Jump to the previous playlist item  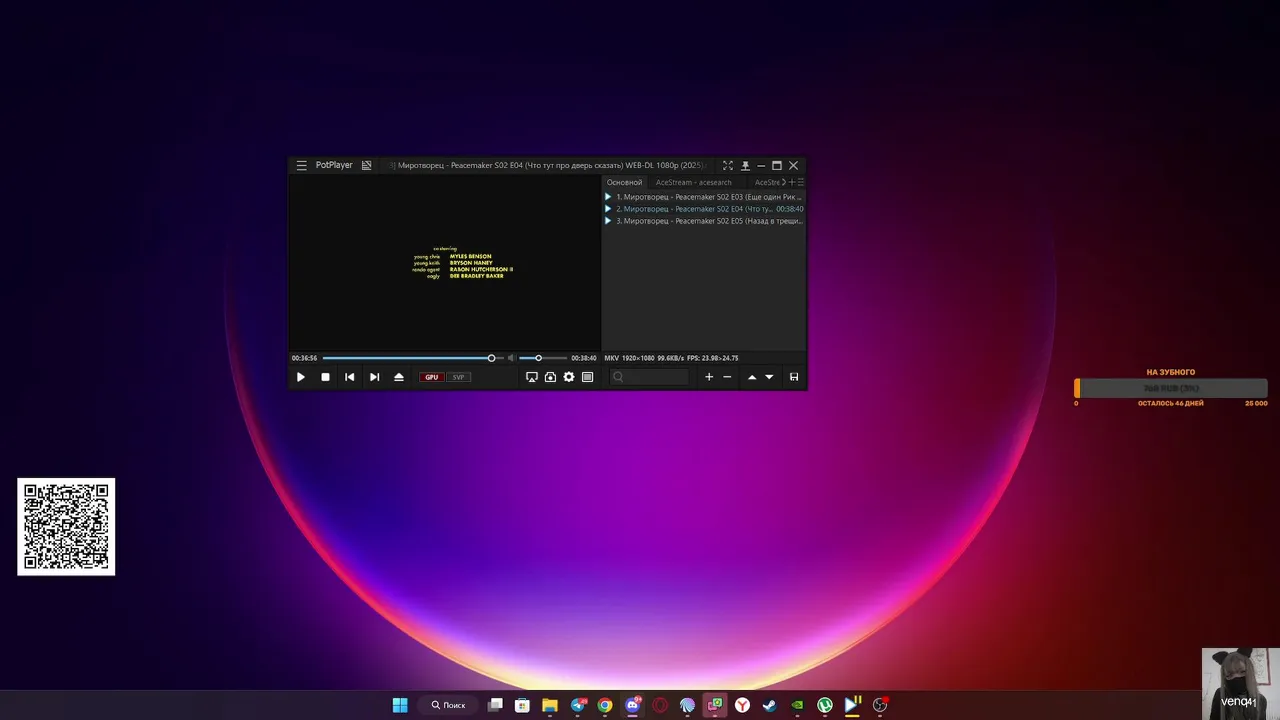pos(349,377)
